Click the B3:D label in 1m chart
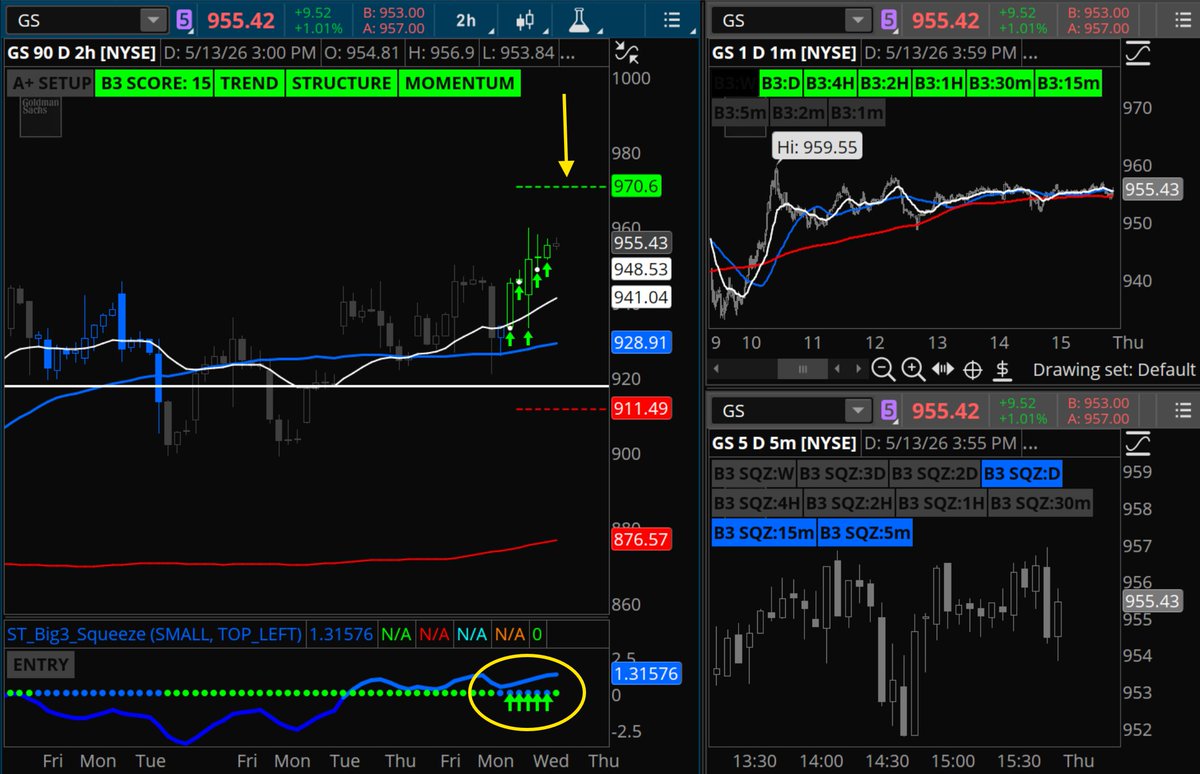Viewport: 1200px width, 774px height. pyautogui.click(x=780, y=84)
